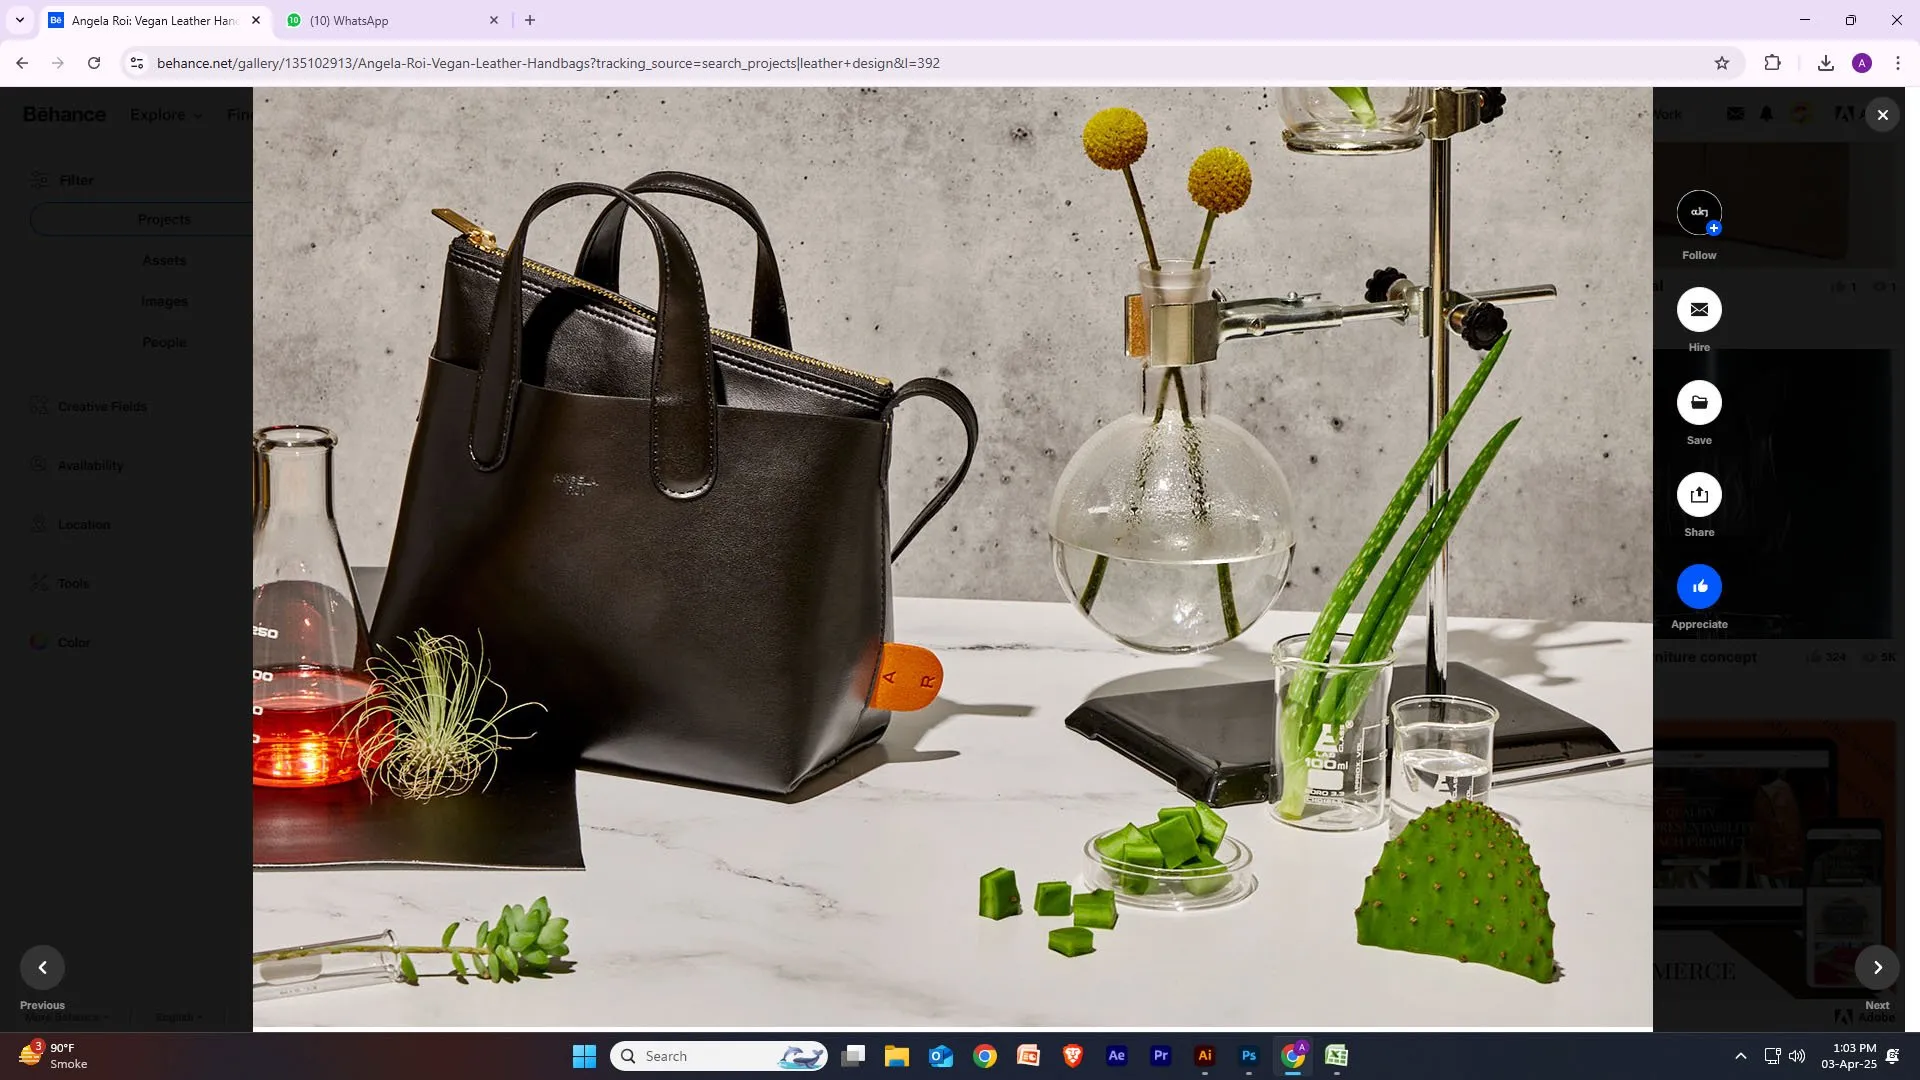The width and height of the screenshot is (1920, 1080).
Task: Launch Photoshop from the taskbar
Action: click(x=1248, y=1056)
